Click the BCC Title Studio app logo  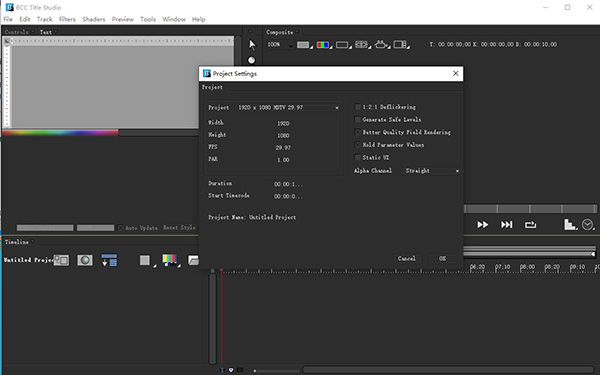(9, 7)
